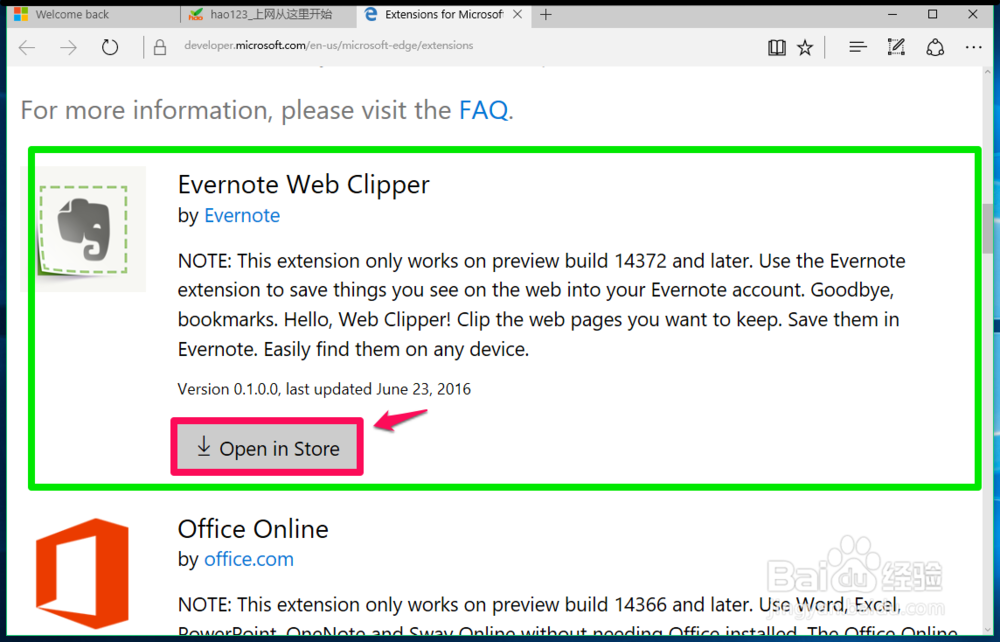This screenshot has width=1000, height=642.
Task: Go forward to the next page
Action: point(68,47)
